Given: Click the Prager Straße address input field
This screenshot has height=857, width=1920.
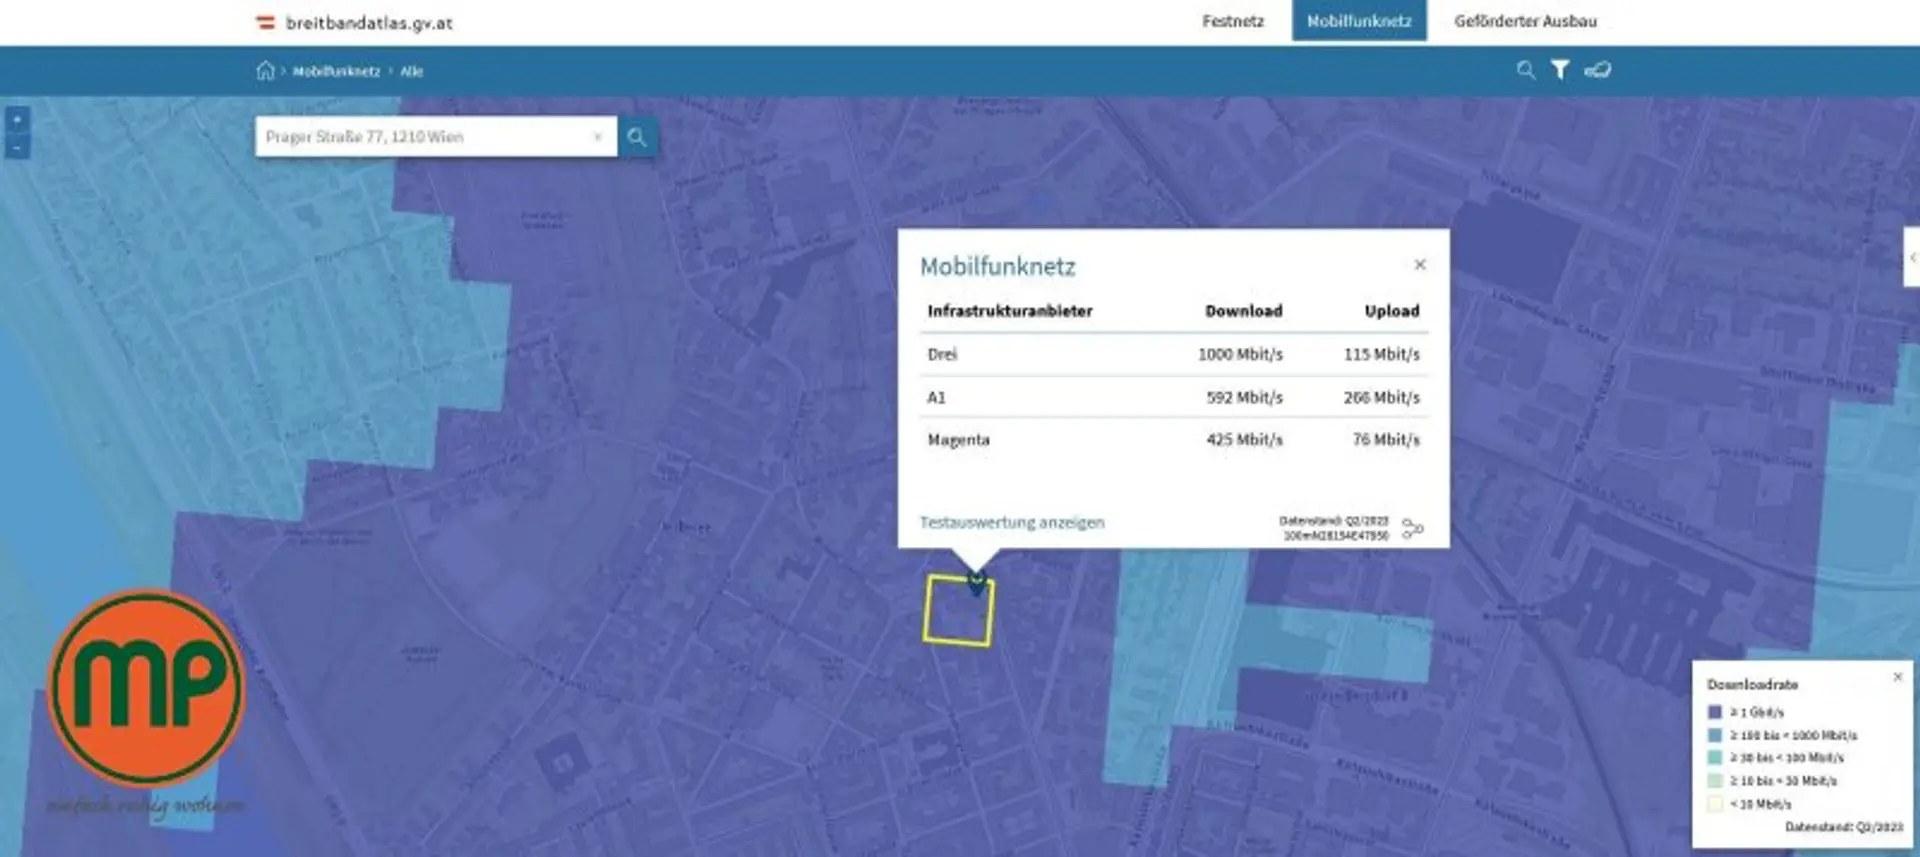Looking at the screenshot, I should pyautogui.click(x=420, y=137).
